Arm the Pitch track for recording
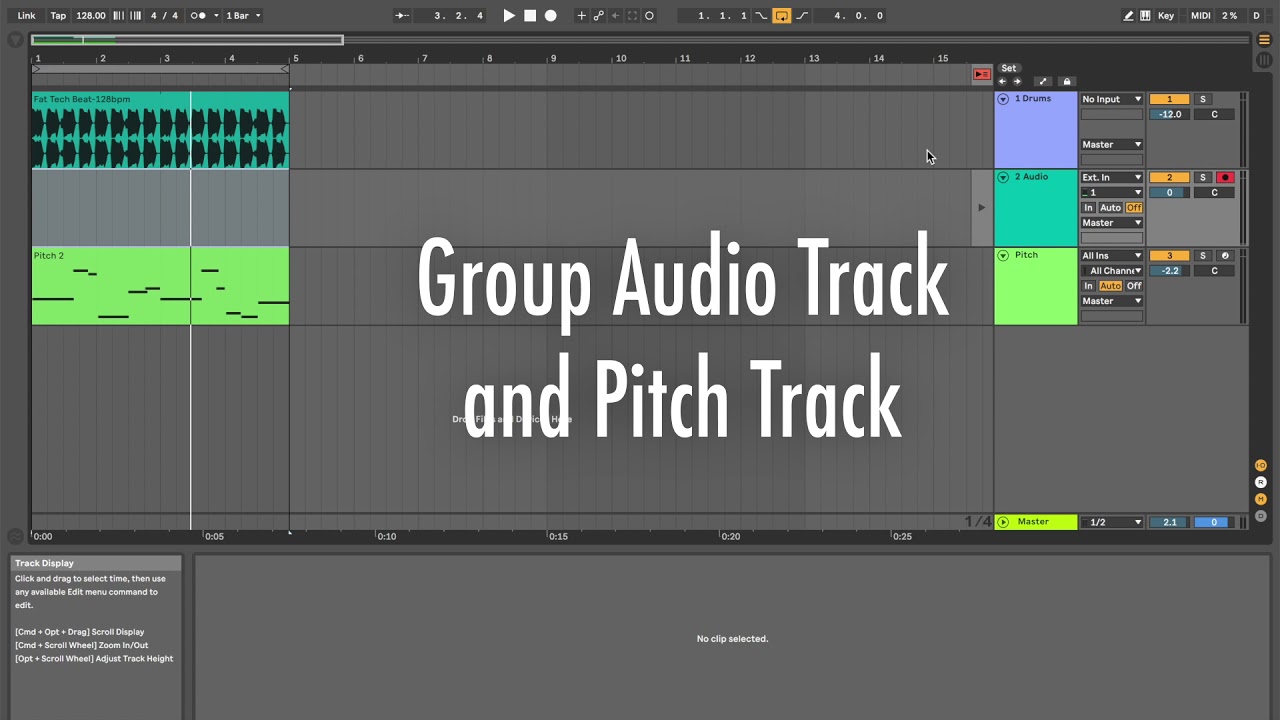The image size is (1280, 720). (x=1225, y=256)
